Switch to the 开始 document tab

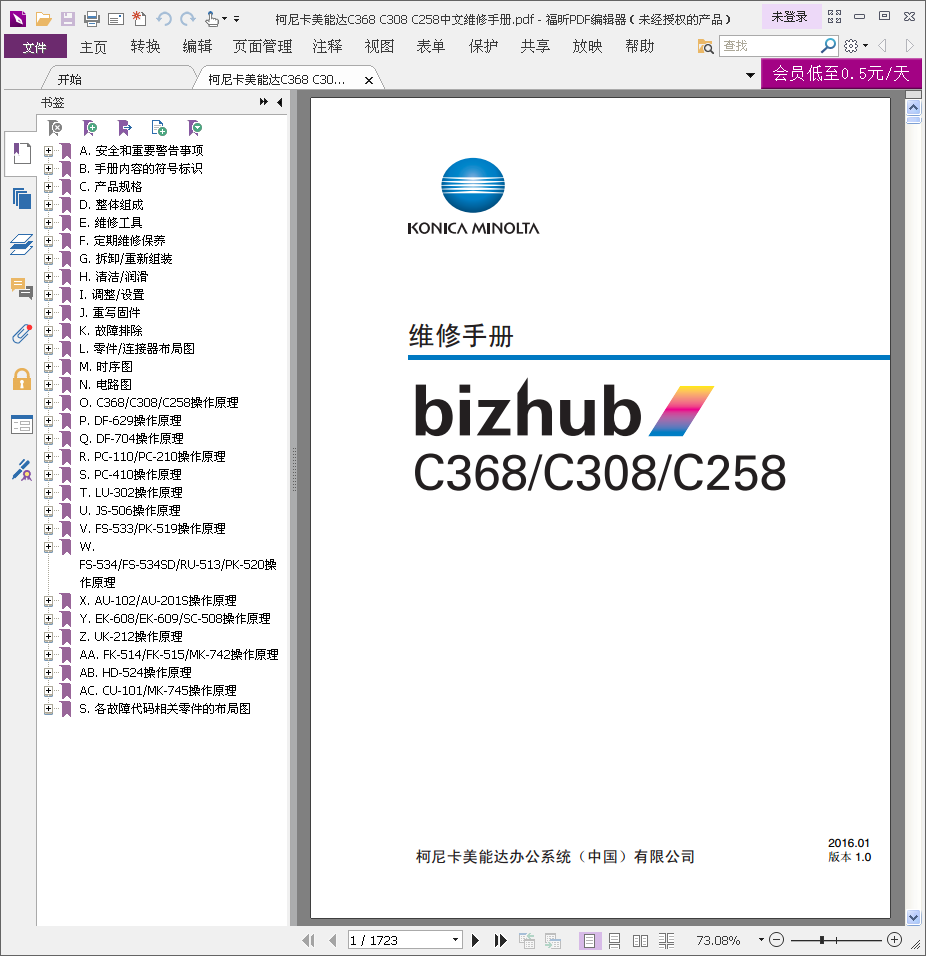(x=69, y=79)
